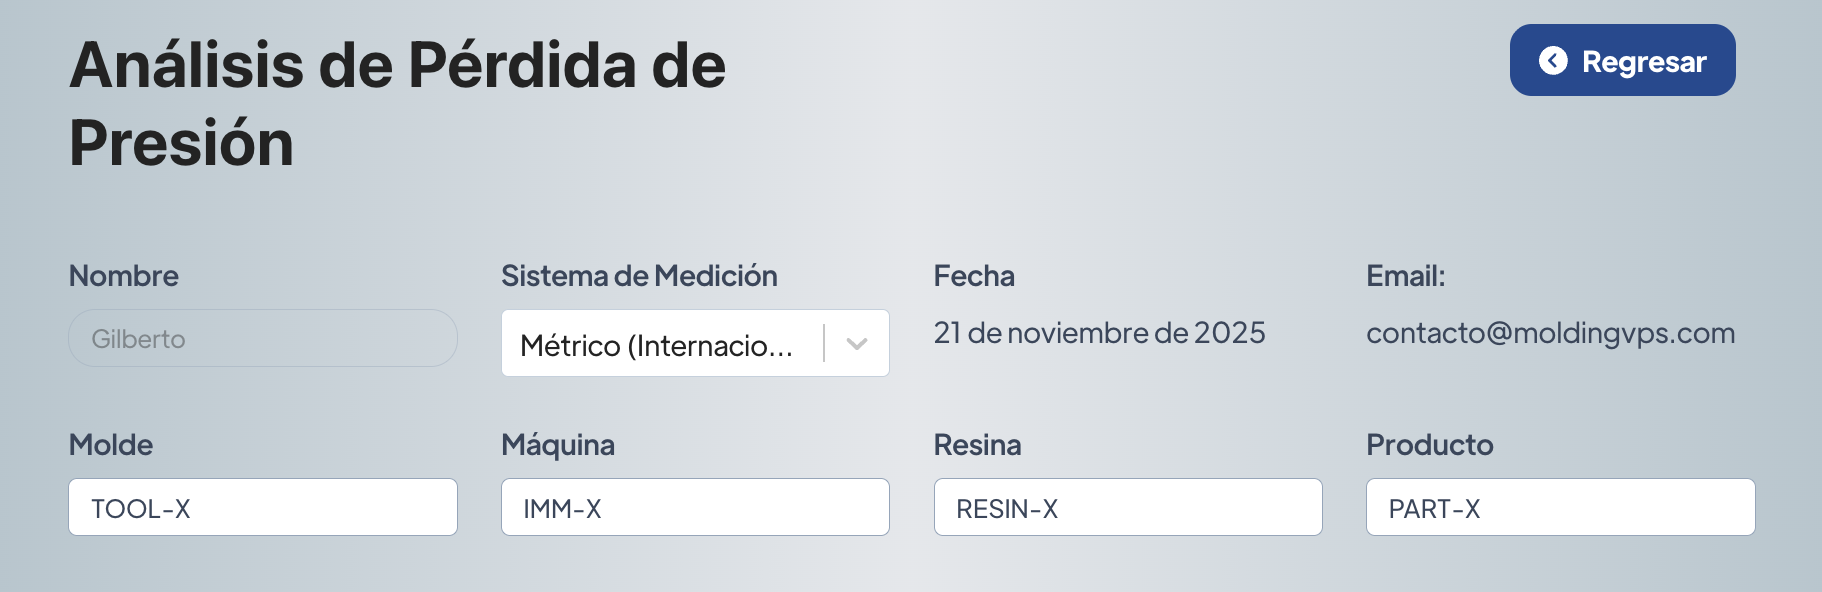Select the Máquina input containing IMM-X
The image size is (1822, 592).
pos(695,508)
